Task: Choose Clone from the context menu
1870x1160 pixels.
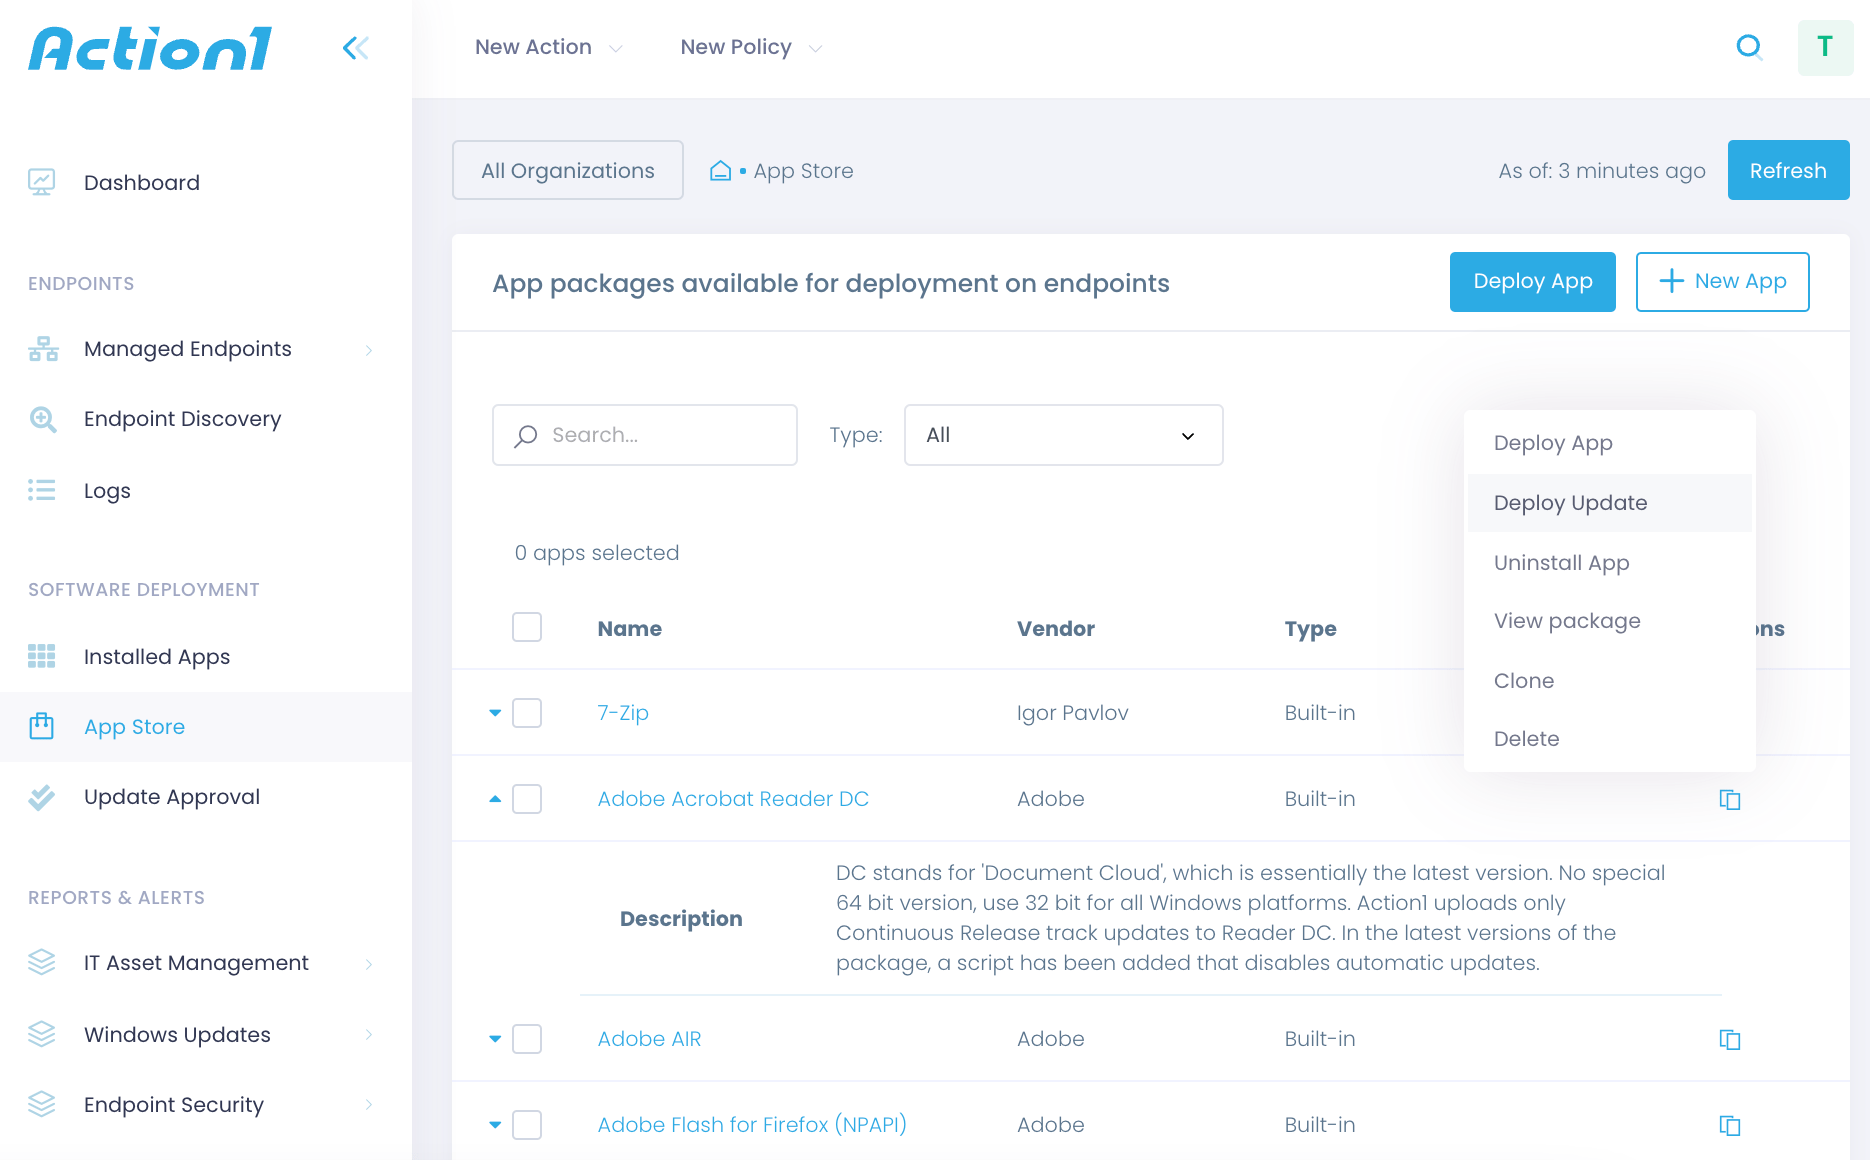Action: (x=1609, y=680)
